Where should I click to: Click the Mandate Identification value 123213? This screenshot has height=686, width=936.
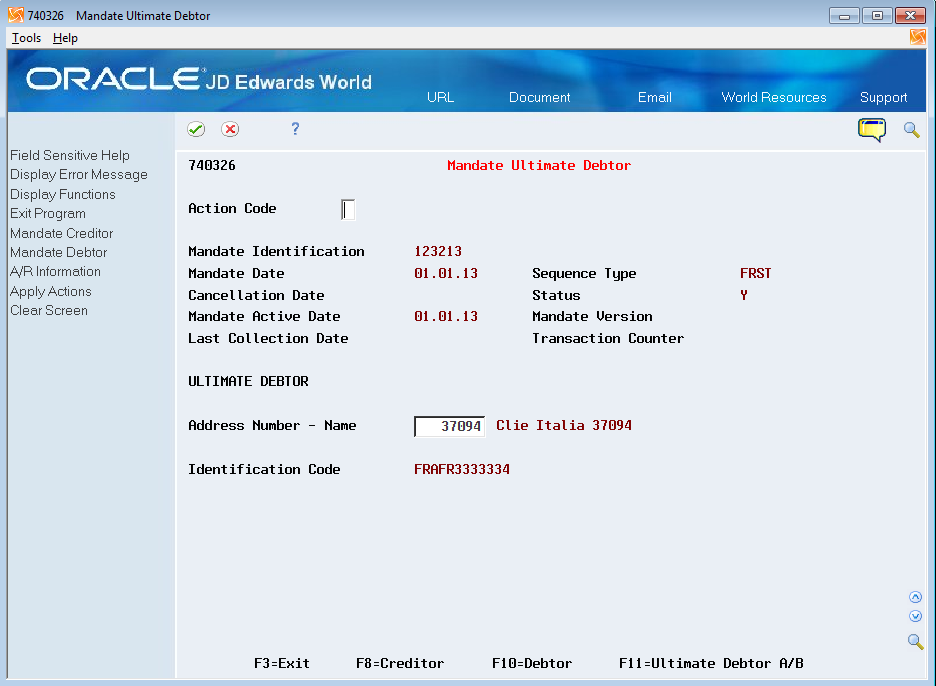pos(438,251)
